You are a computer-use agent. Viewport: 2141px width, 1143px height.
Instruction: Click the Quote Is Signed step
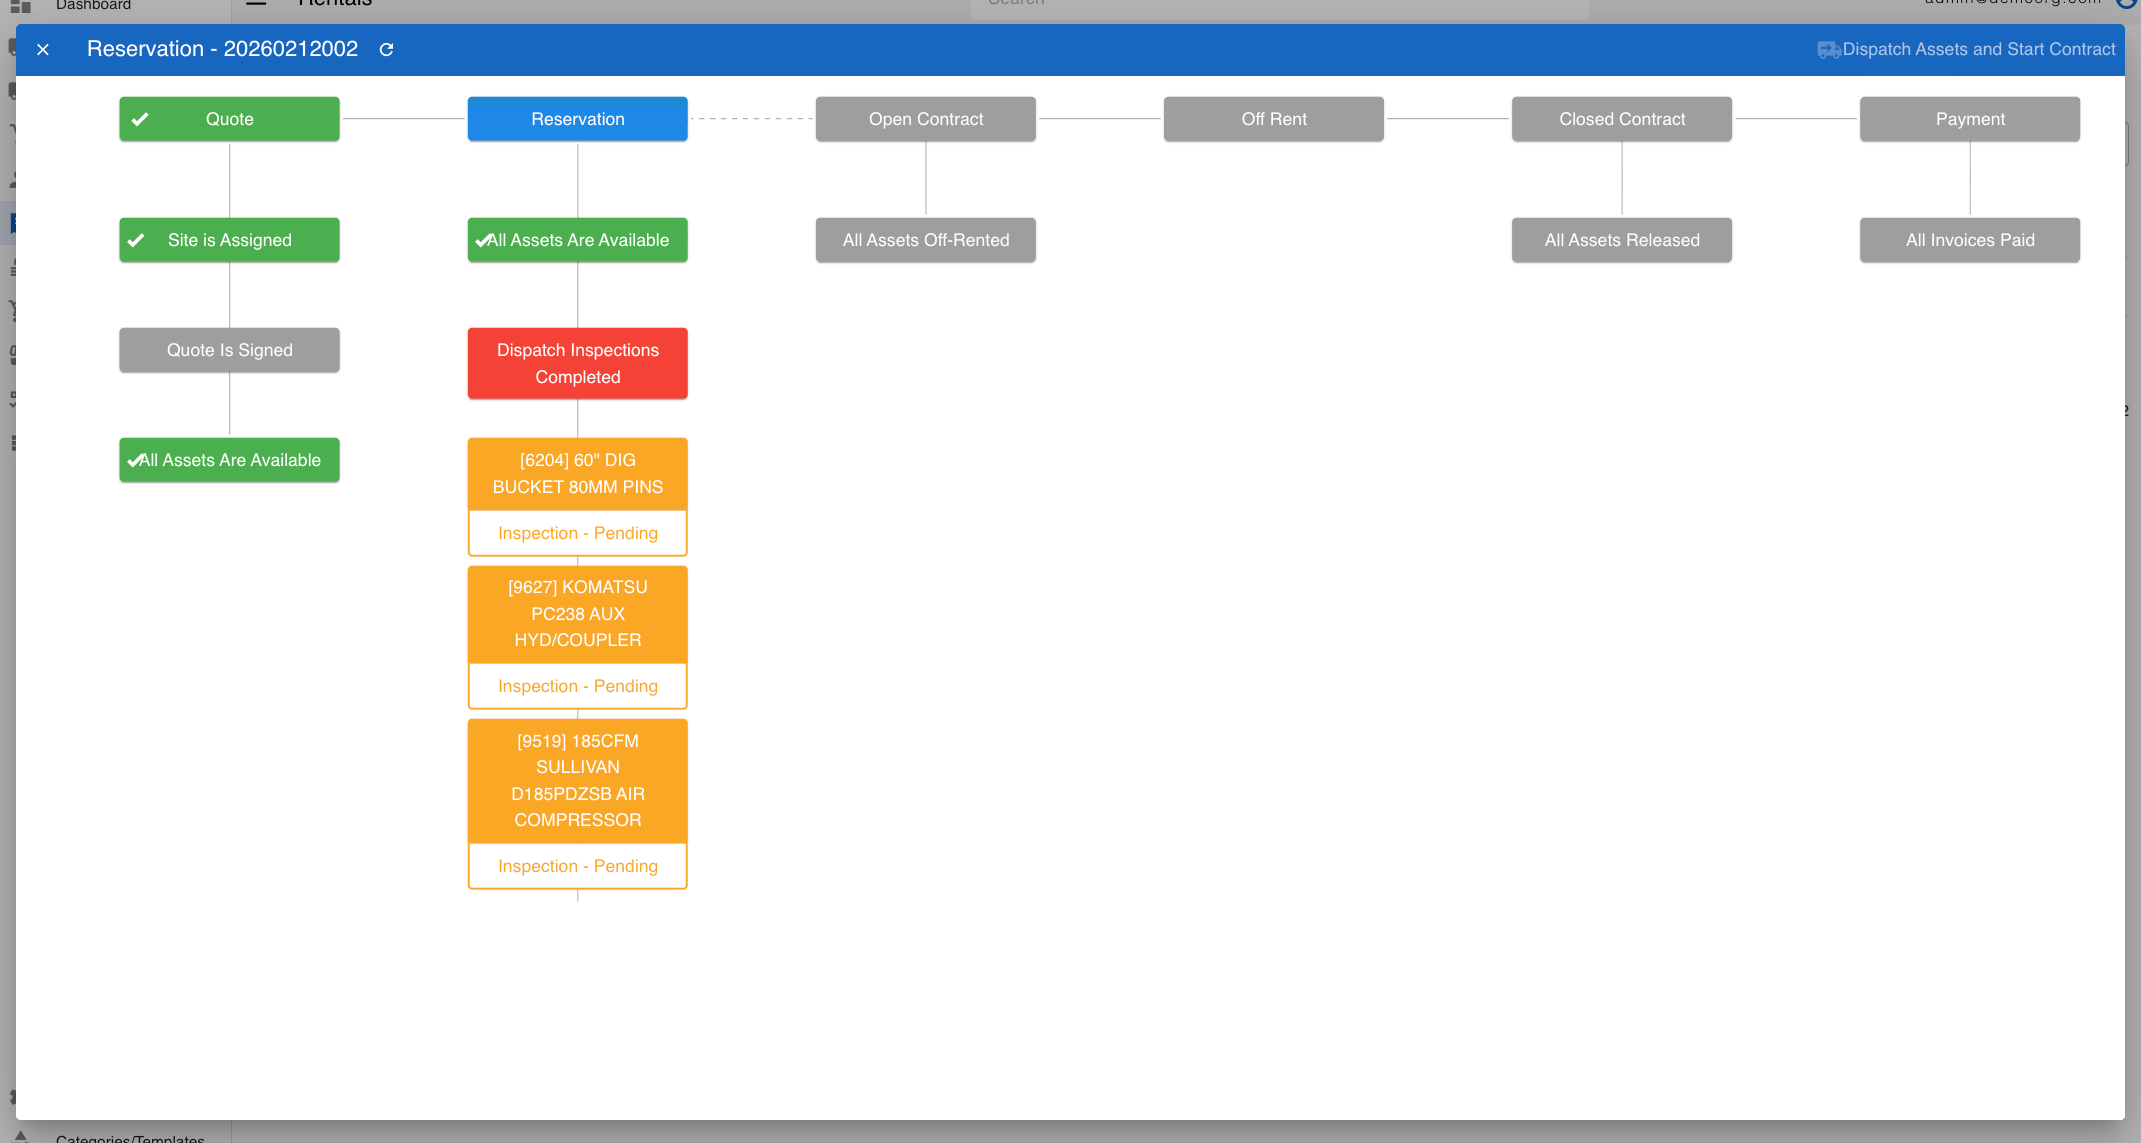(x=229, y=350)
